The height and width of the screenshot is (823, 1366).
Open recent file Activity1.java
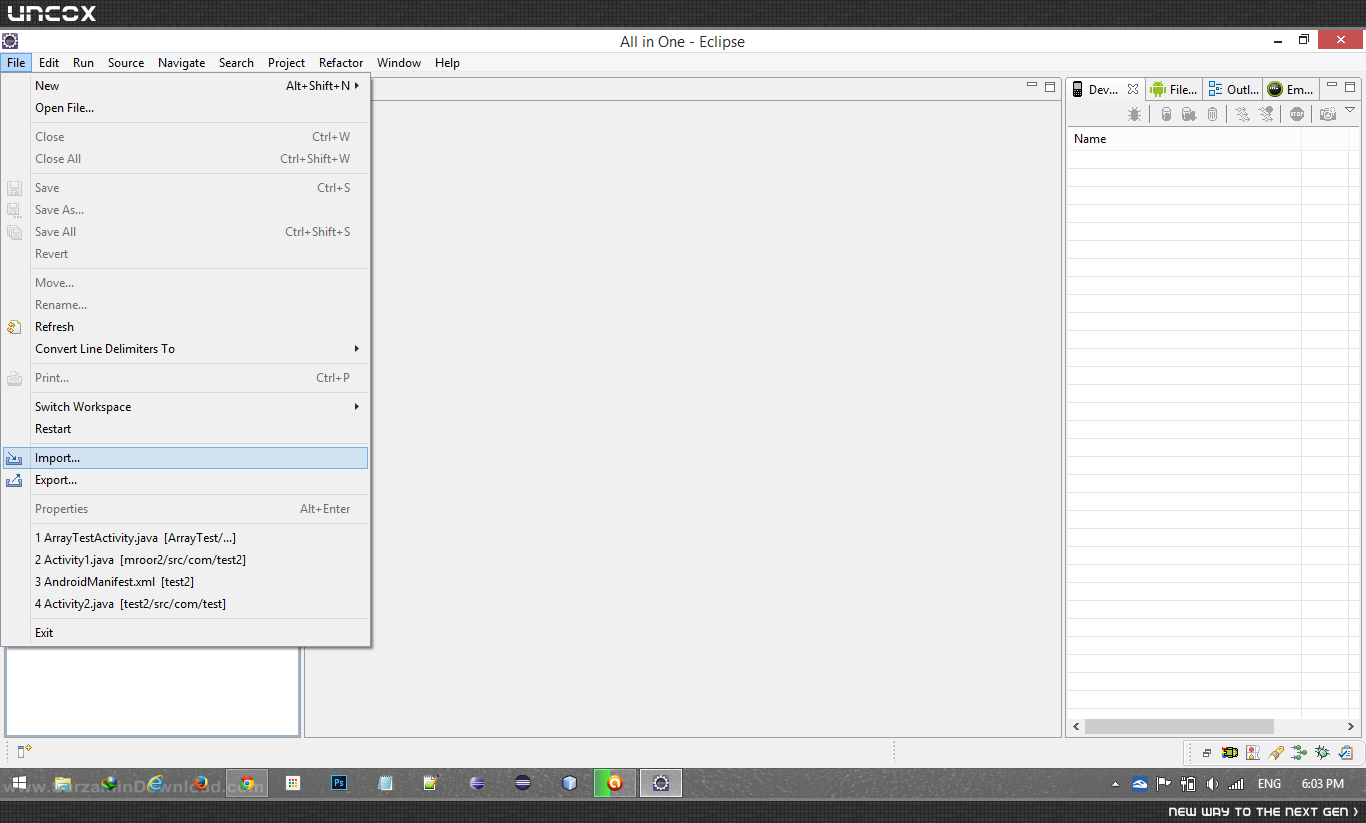pyautogui.click(x=186, y=560)
